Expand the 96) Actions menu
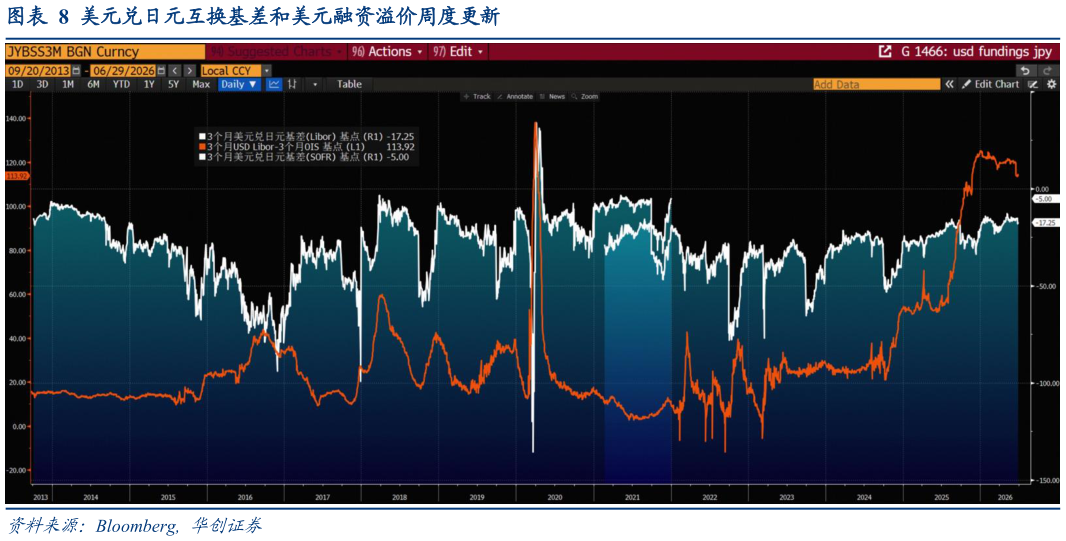Screen dimensions: 1066x541 [387, 52]
